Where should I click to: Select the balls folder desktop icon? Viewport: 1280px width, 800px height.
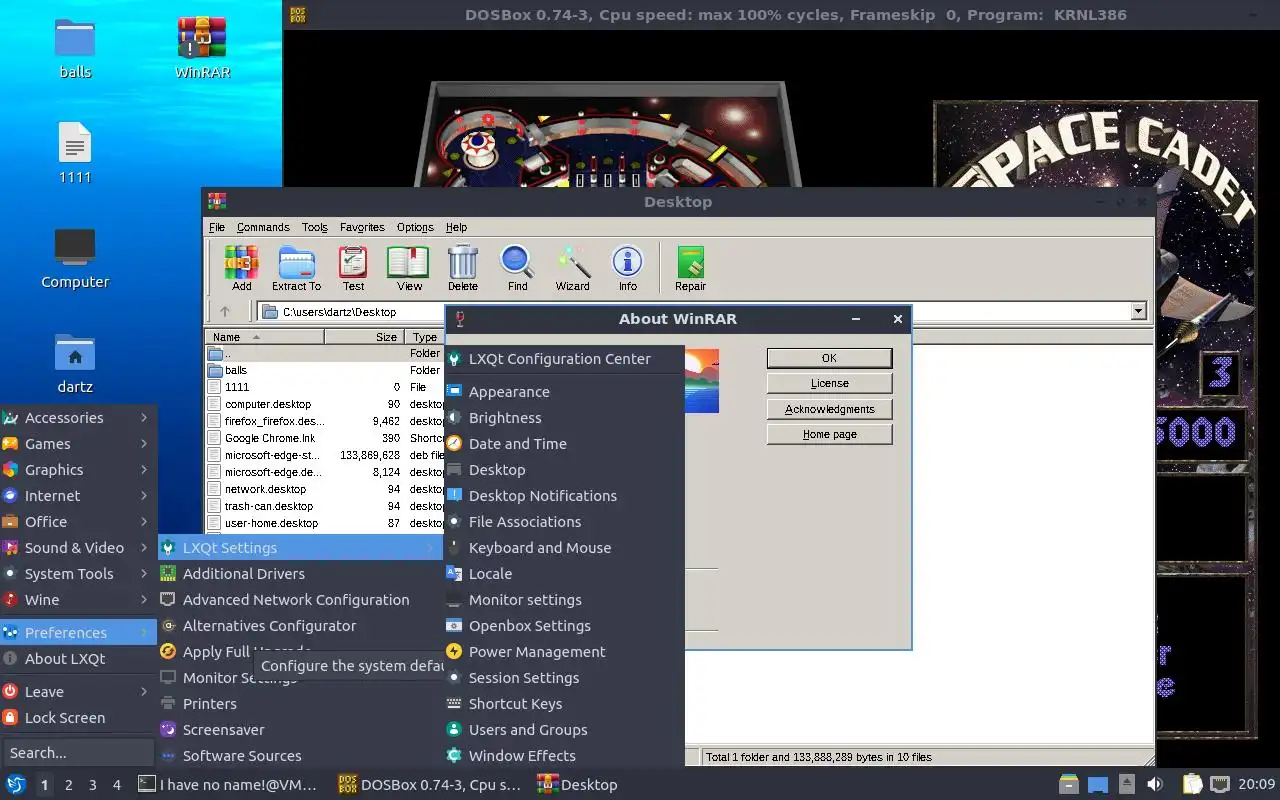[x=75, y=47]
